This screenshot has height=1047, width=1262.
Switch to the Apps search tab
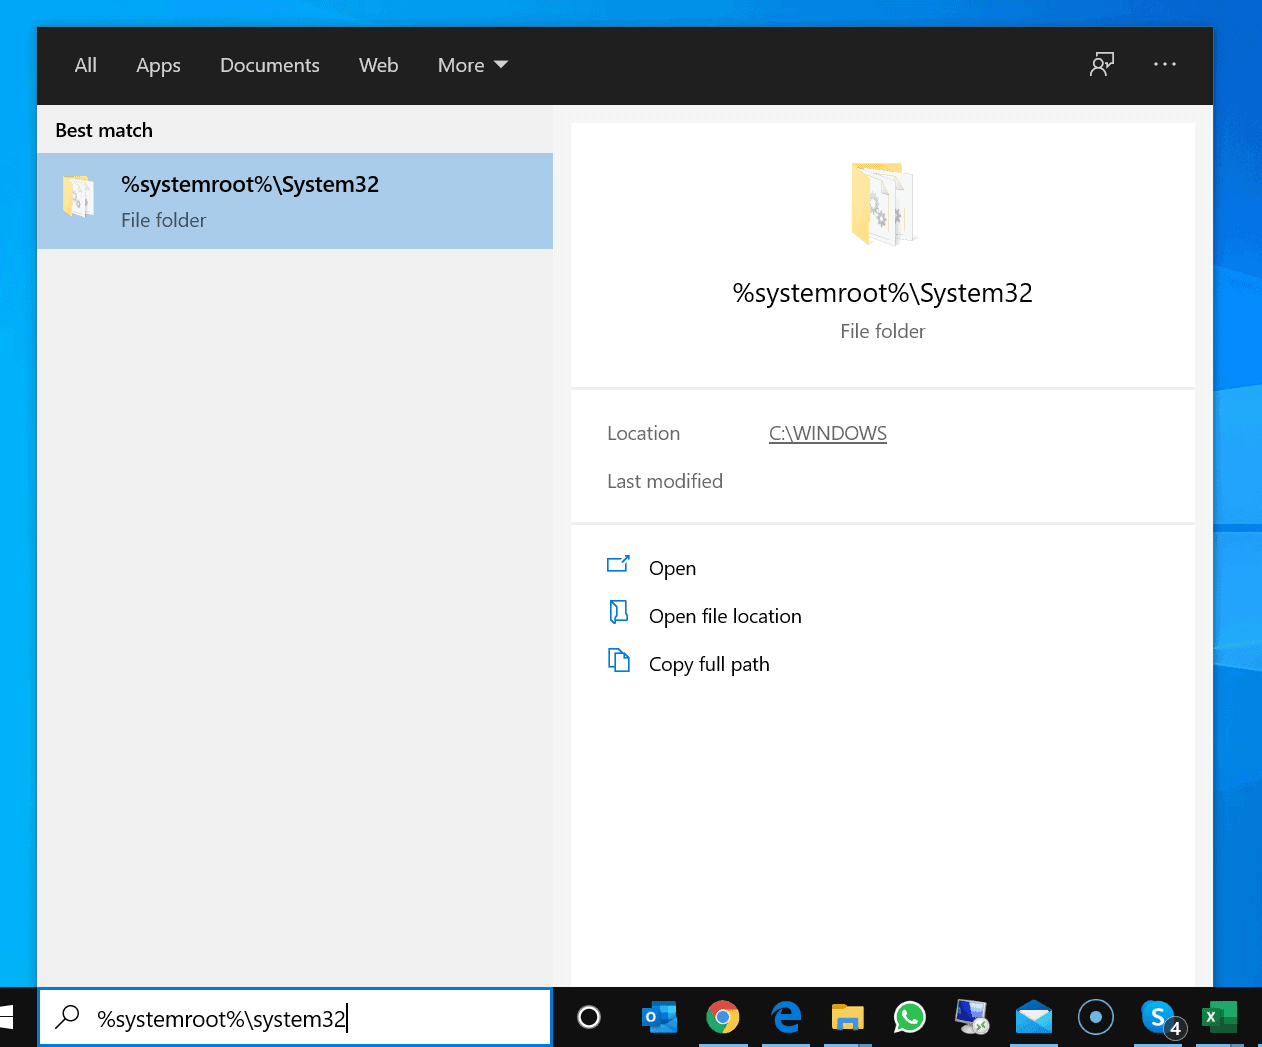point(158,64)
